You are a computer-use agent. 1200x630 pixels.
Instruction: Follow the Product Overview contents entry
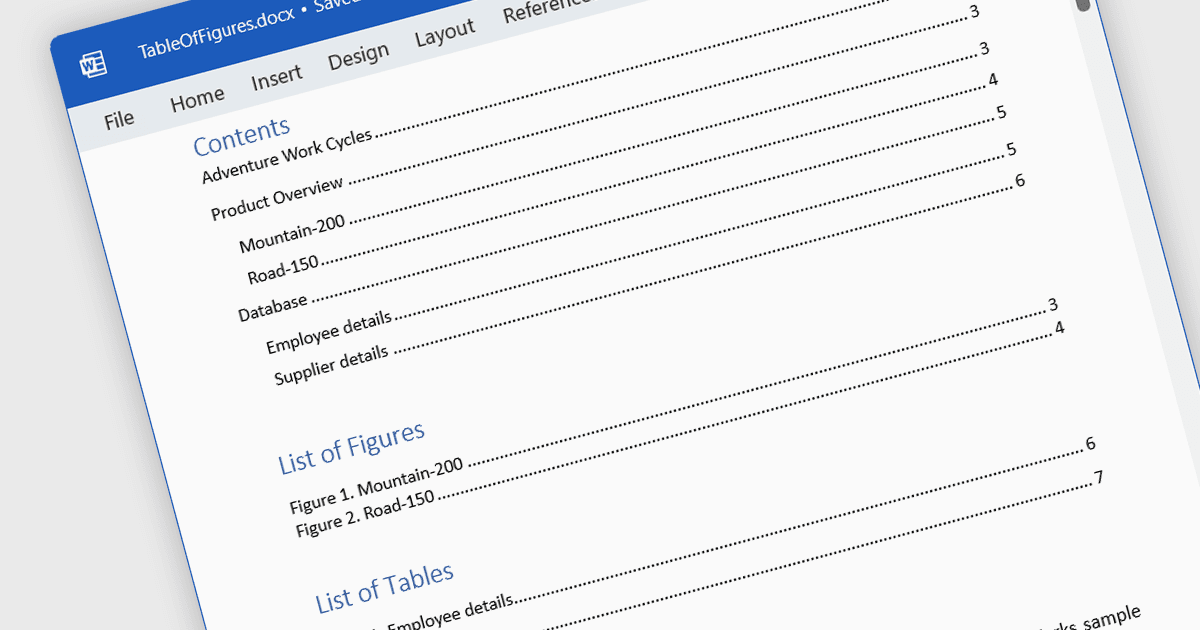277,199
